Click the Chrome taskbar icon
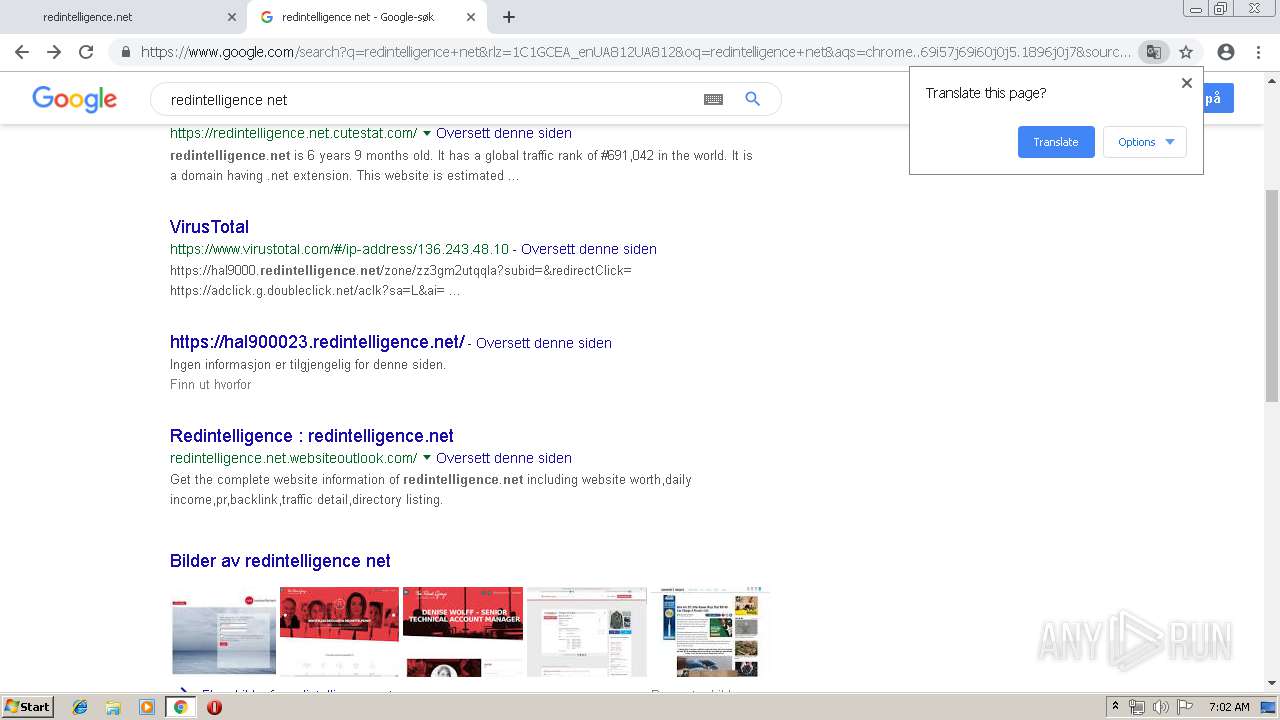Image resolution: width=1280 pixels, height=720 pixels. pos(180,707)
